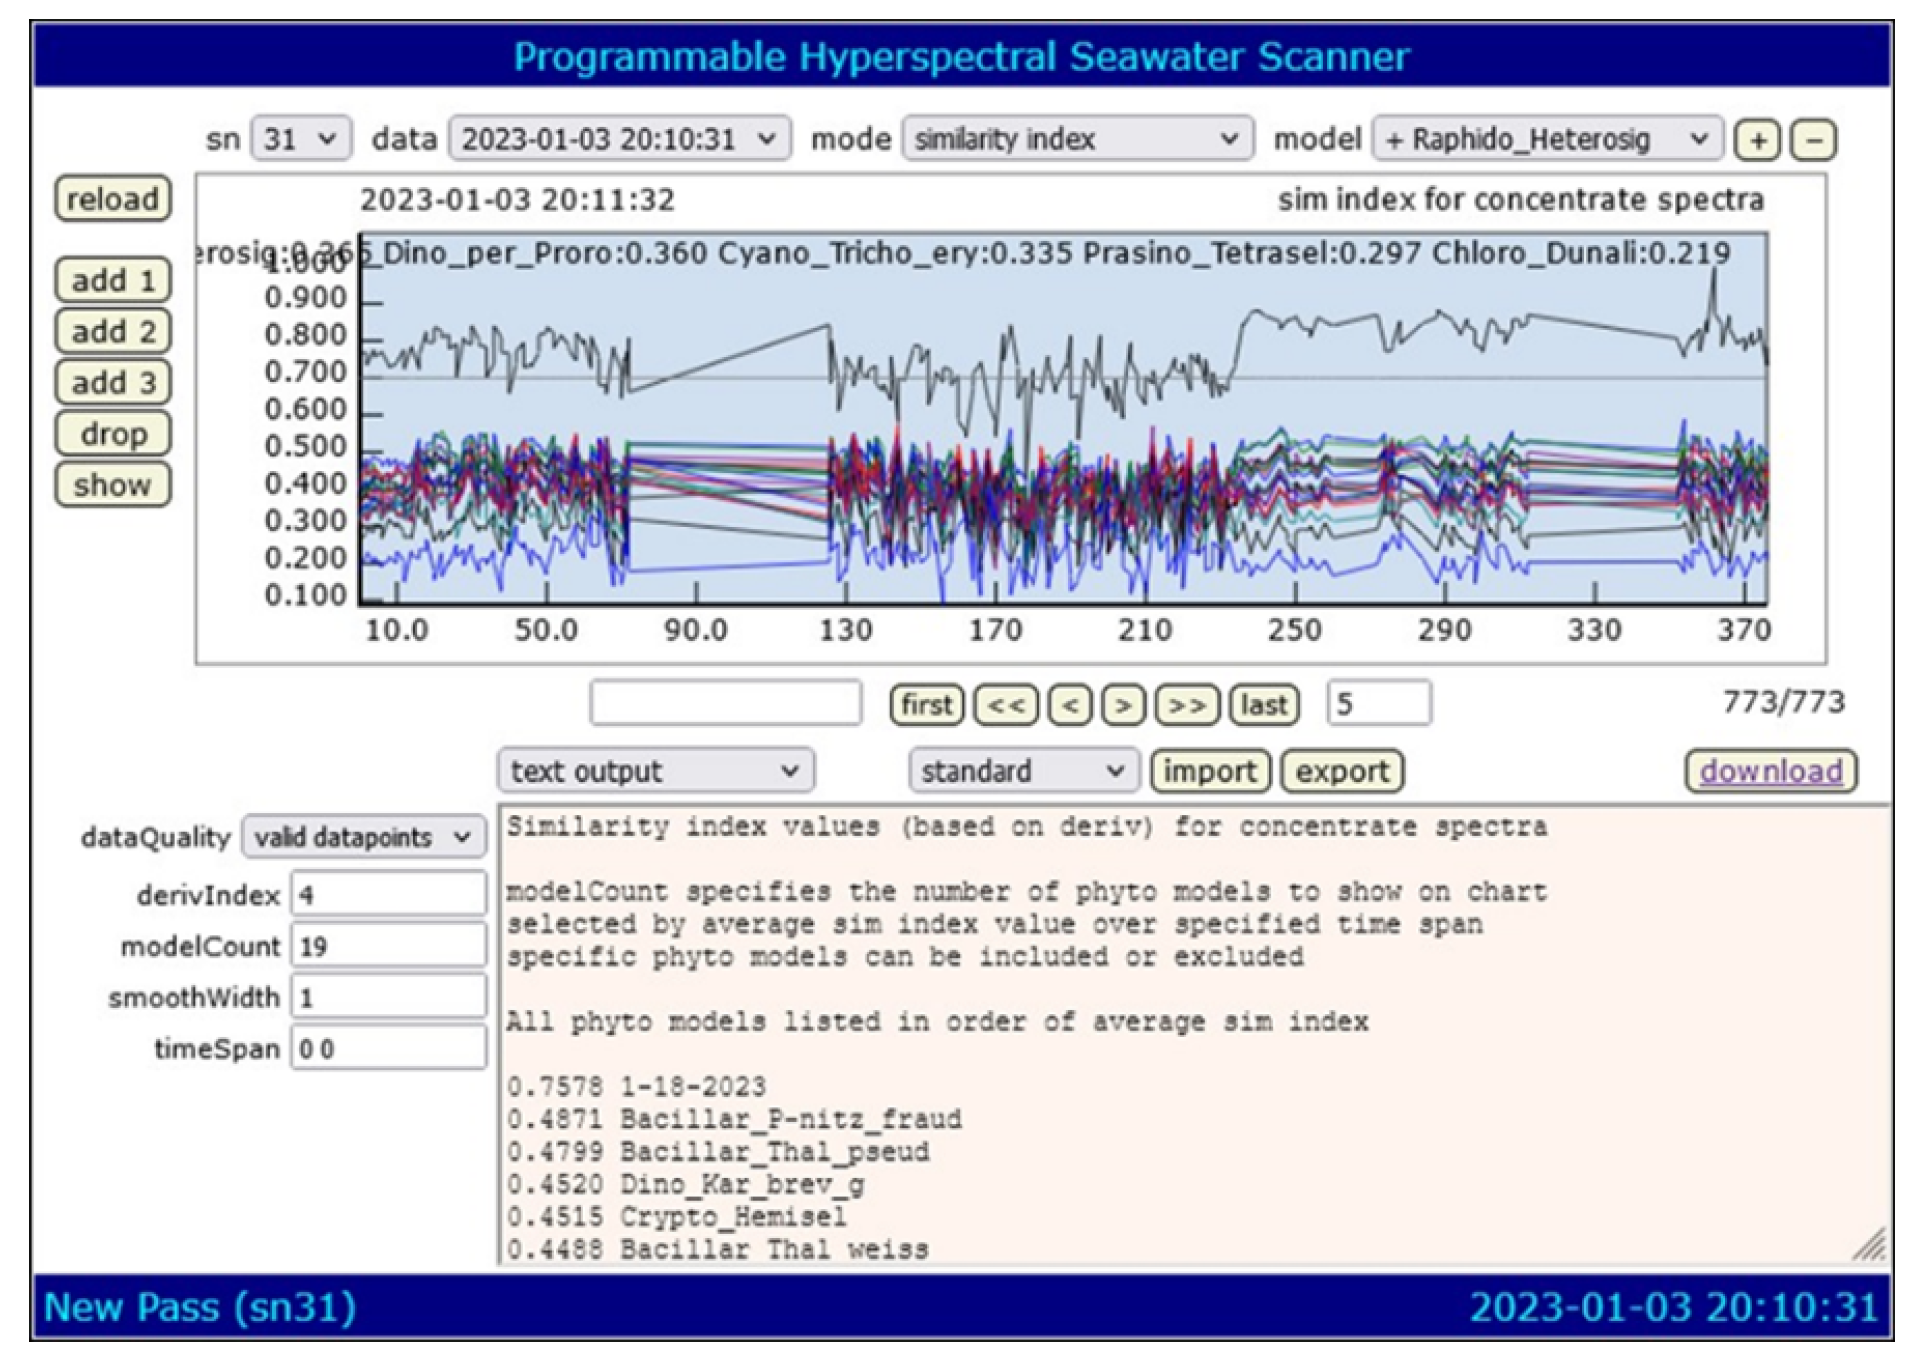
Task: Click the derivIndex input field
Action: pyautogui.click(x=389, y=894)
